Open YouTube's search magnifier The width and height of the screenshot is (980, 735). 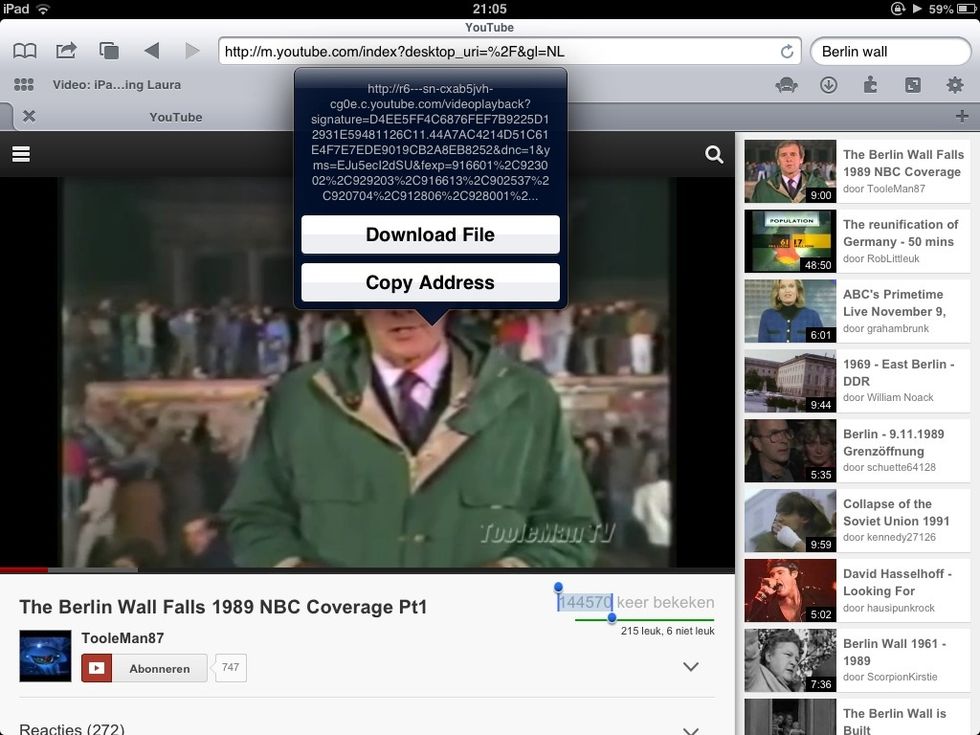pos(714,155)
